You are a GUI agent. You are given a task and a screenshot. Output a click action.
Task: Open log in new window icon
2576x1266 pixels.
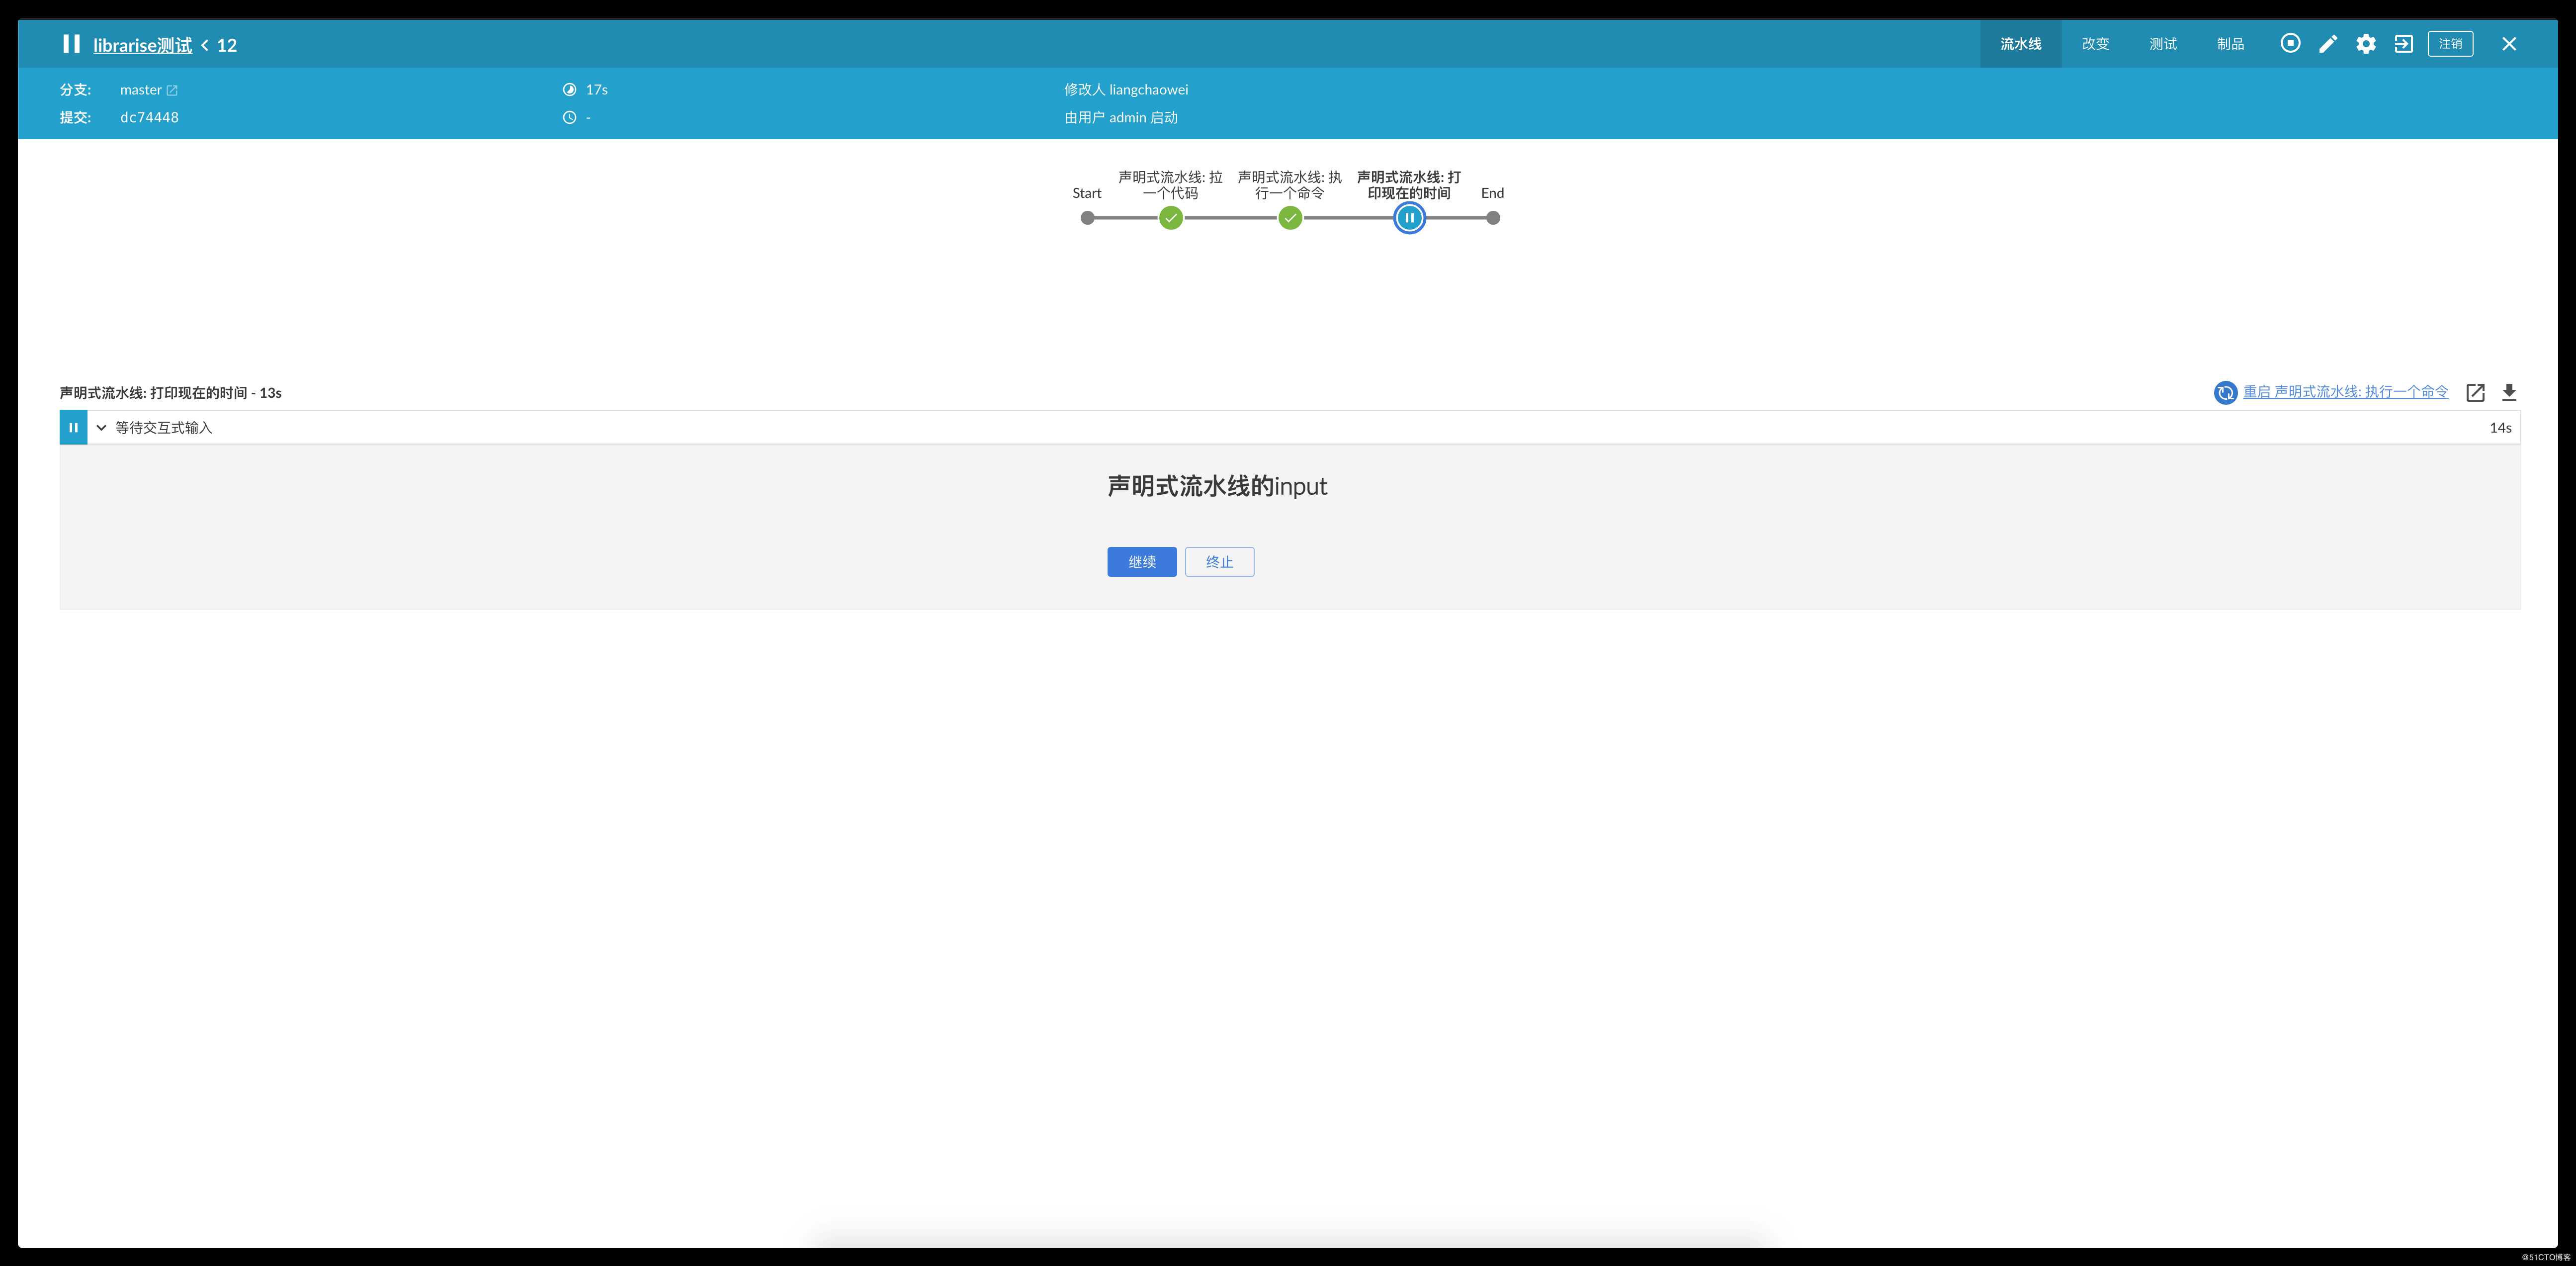2475,392
